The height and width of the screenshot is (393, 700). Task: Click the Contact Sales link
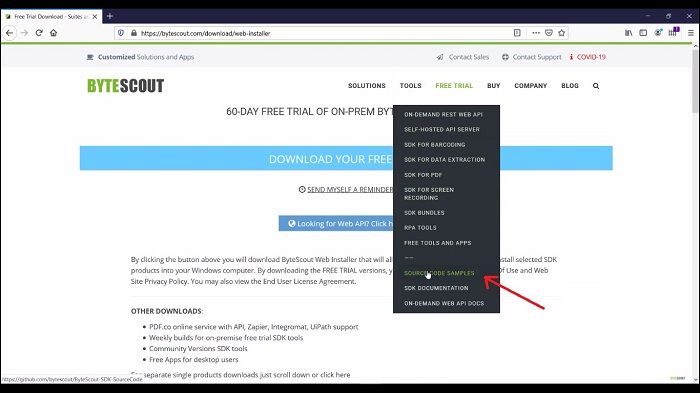click(463, 57)
